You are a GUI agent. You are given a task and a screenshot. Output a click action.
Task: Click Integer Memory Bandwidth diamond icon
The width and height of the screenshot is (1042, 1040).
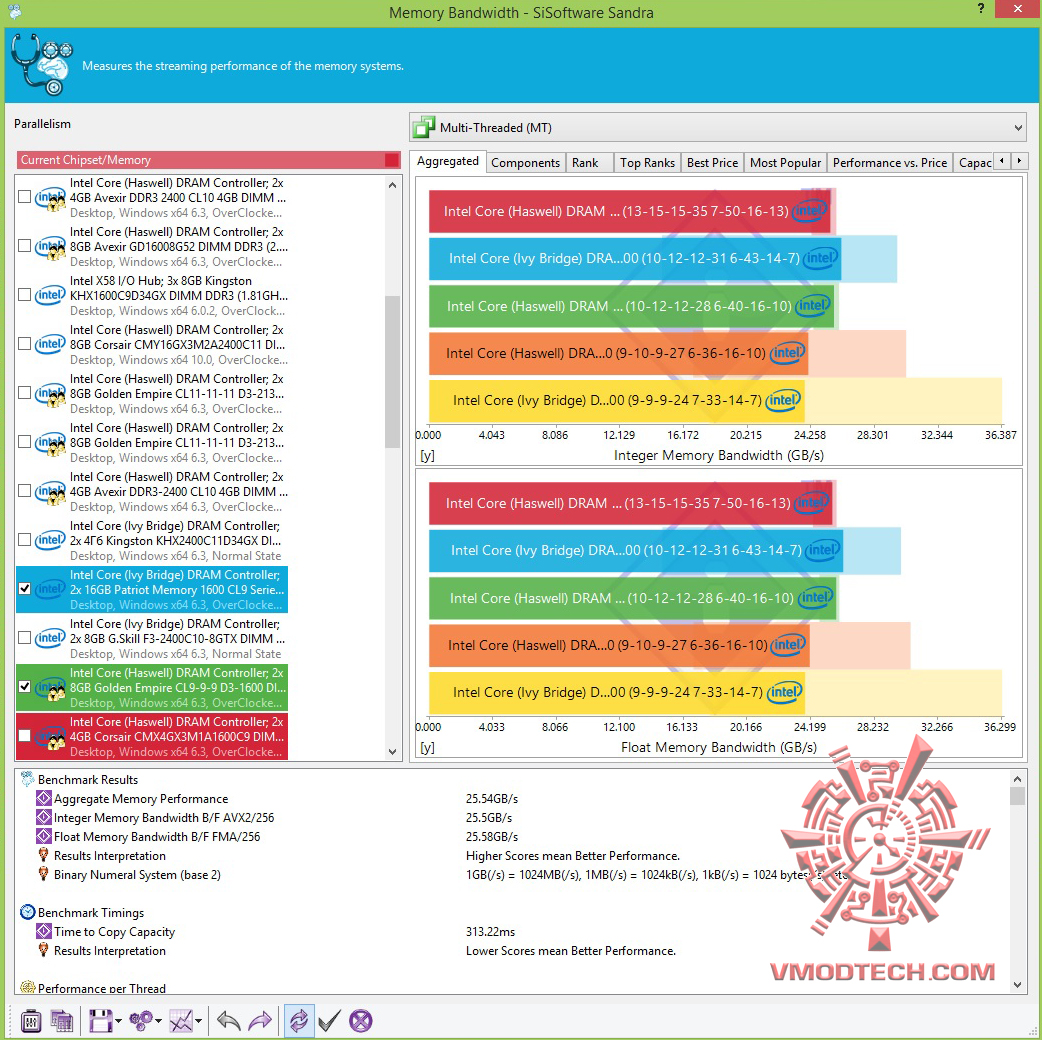point(44,817)
